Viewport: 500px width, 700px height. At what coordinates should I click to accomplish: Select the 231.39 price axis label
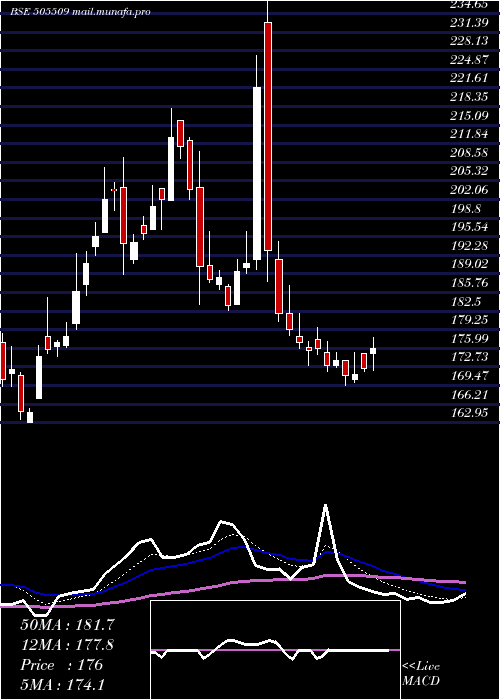coord(469,22)
